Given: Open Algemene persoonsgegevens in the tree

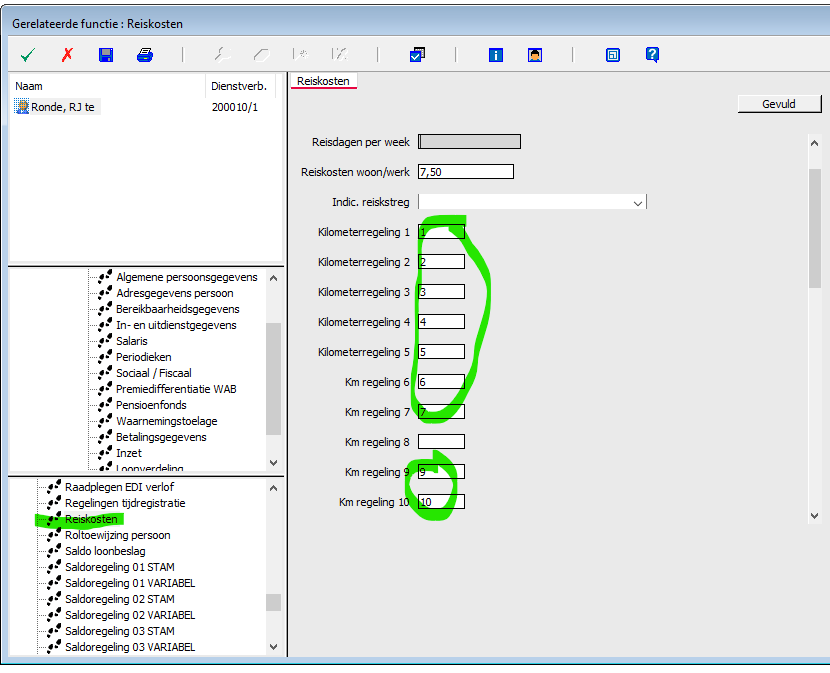Looking at the screenshot, I should pyautogui.click(x=186, y=277).
